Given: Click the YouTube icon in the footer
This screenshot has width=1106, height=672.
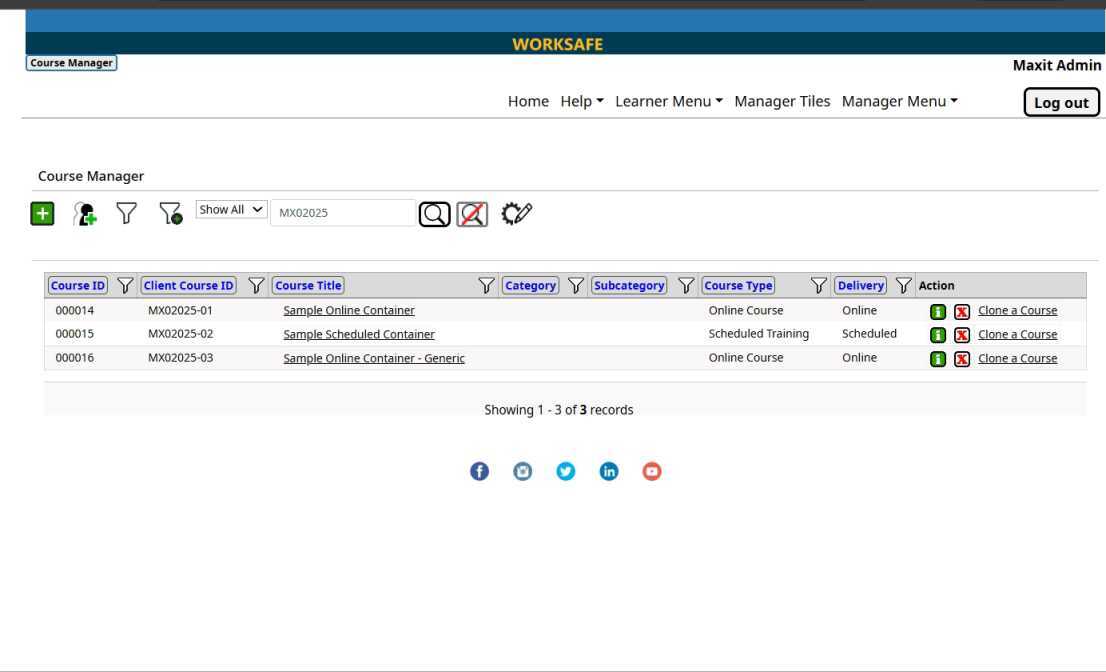Looking at the screenshot, I should (652, 472).
